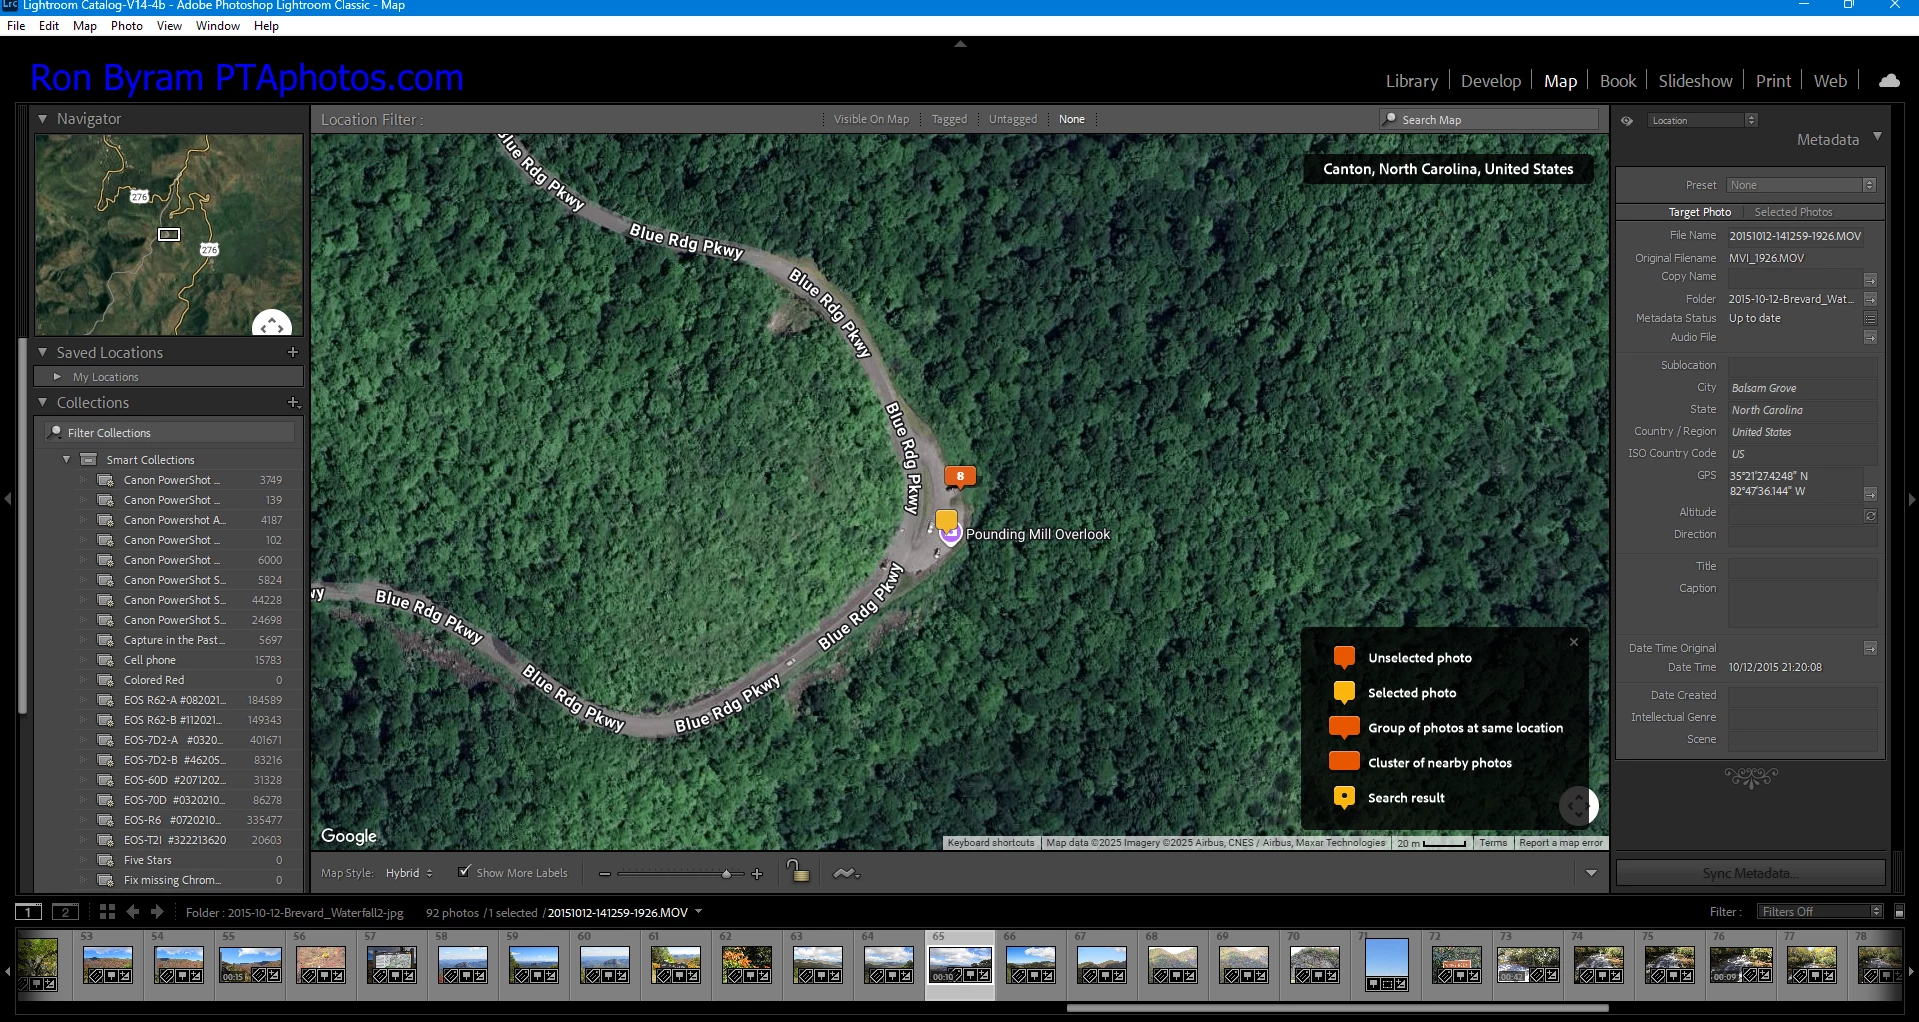The width and height of the screenshot is (1919, 1022).
Task: Click the zoom in plus icon
Action: [x=757, y=874]
